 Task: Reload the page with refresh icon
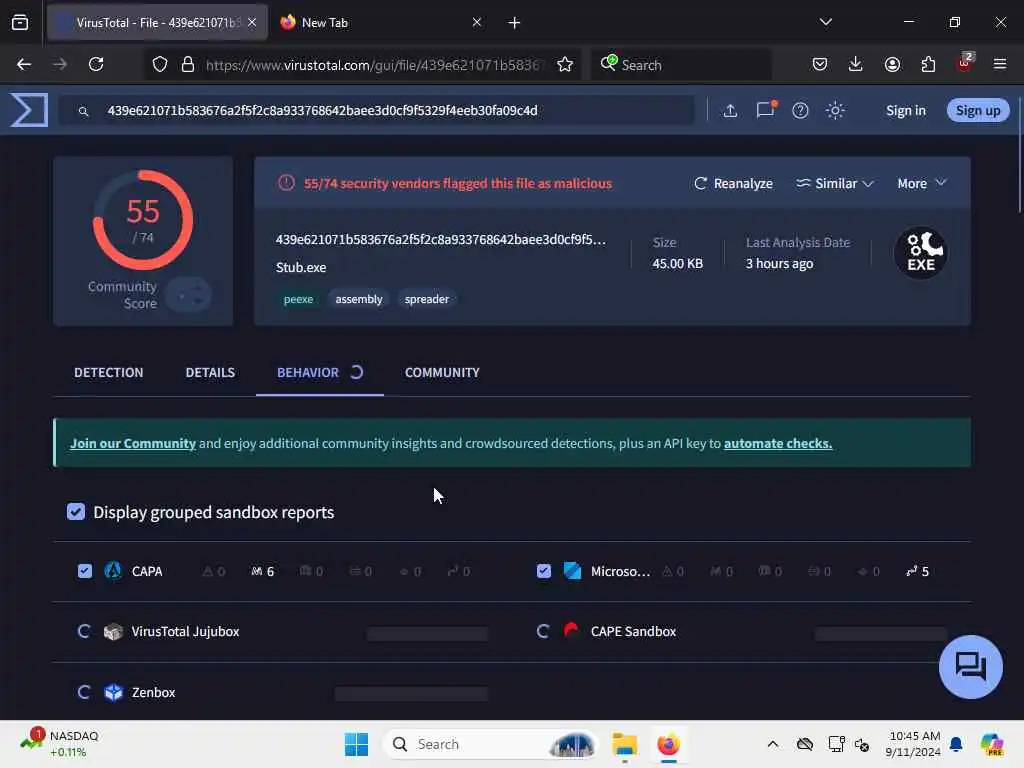pyautogui.click(x=96, y=64)
